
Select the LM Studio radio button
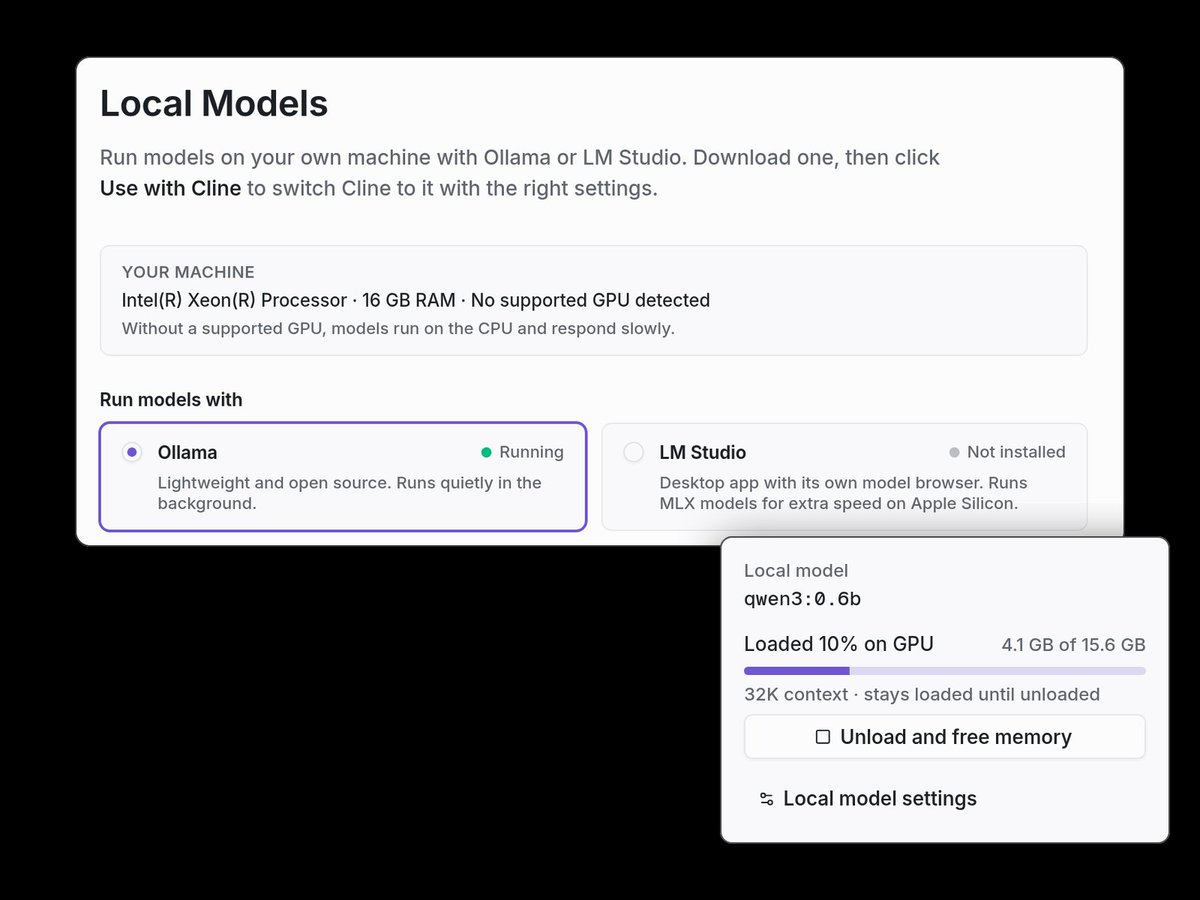[x=633, y=452]
